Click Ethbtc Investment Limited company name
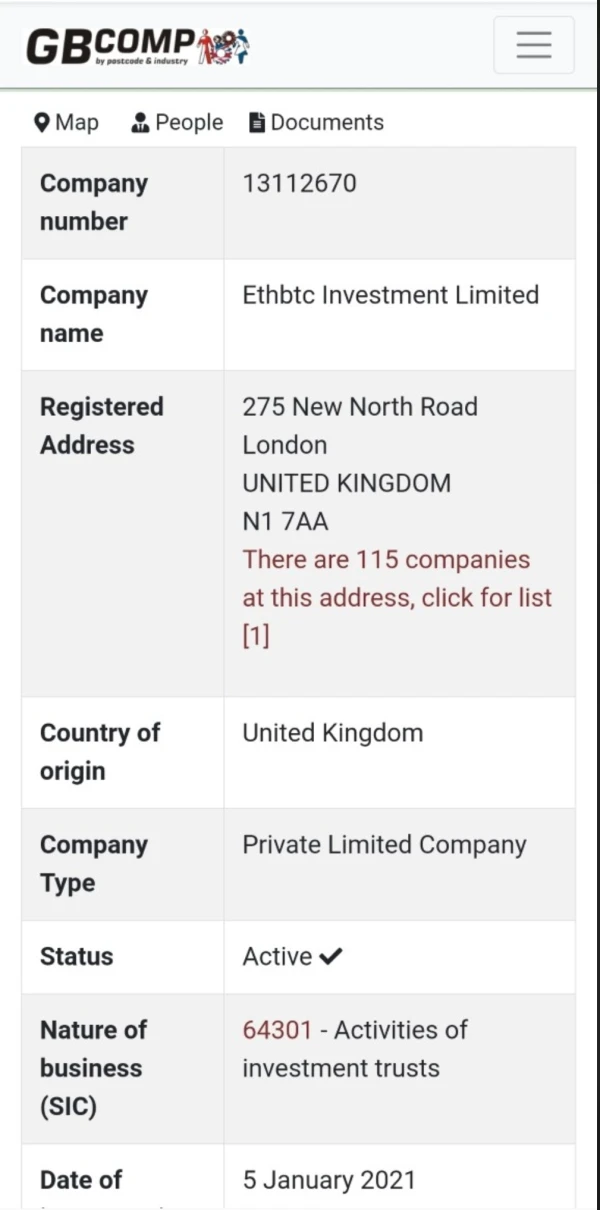The width and height of the screenshot is (600, 1210). 390,295
